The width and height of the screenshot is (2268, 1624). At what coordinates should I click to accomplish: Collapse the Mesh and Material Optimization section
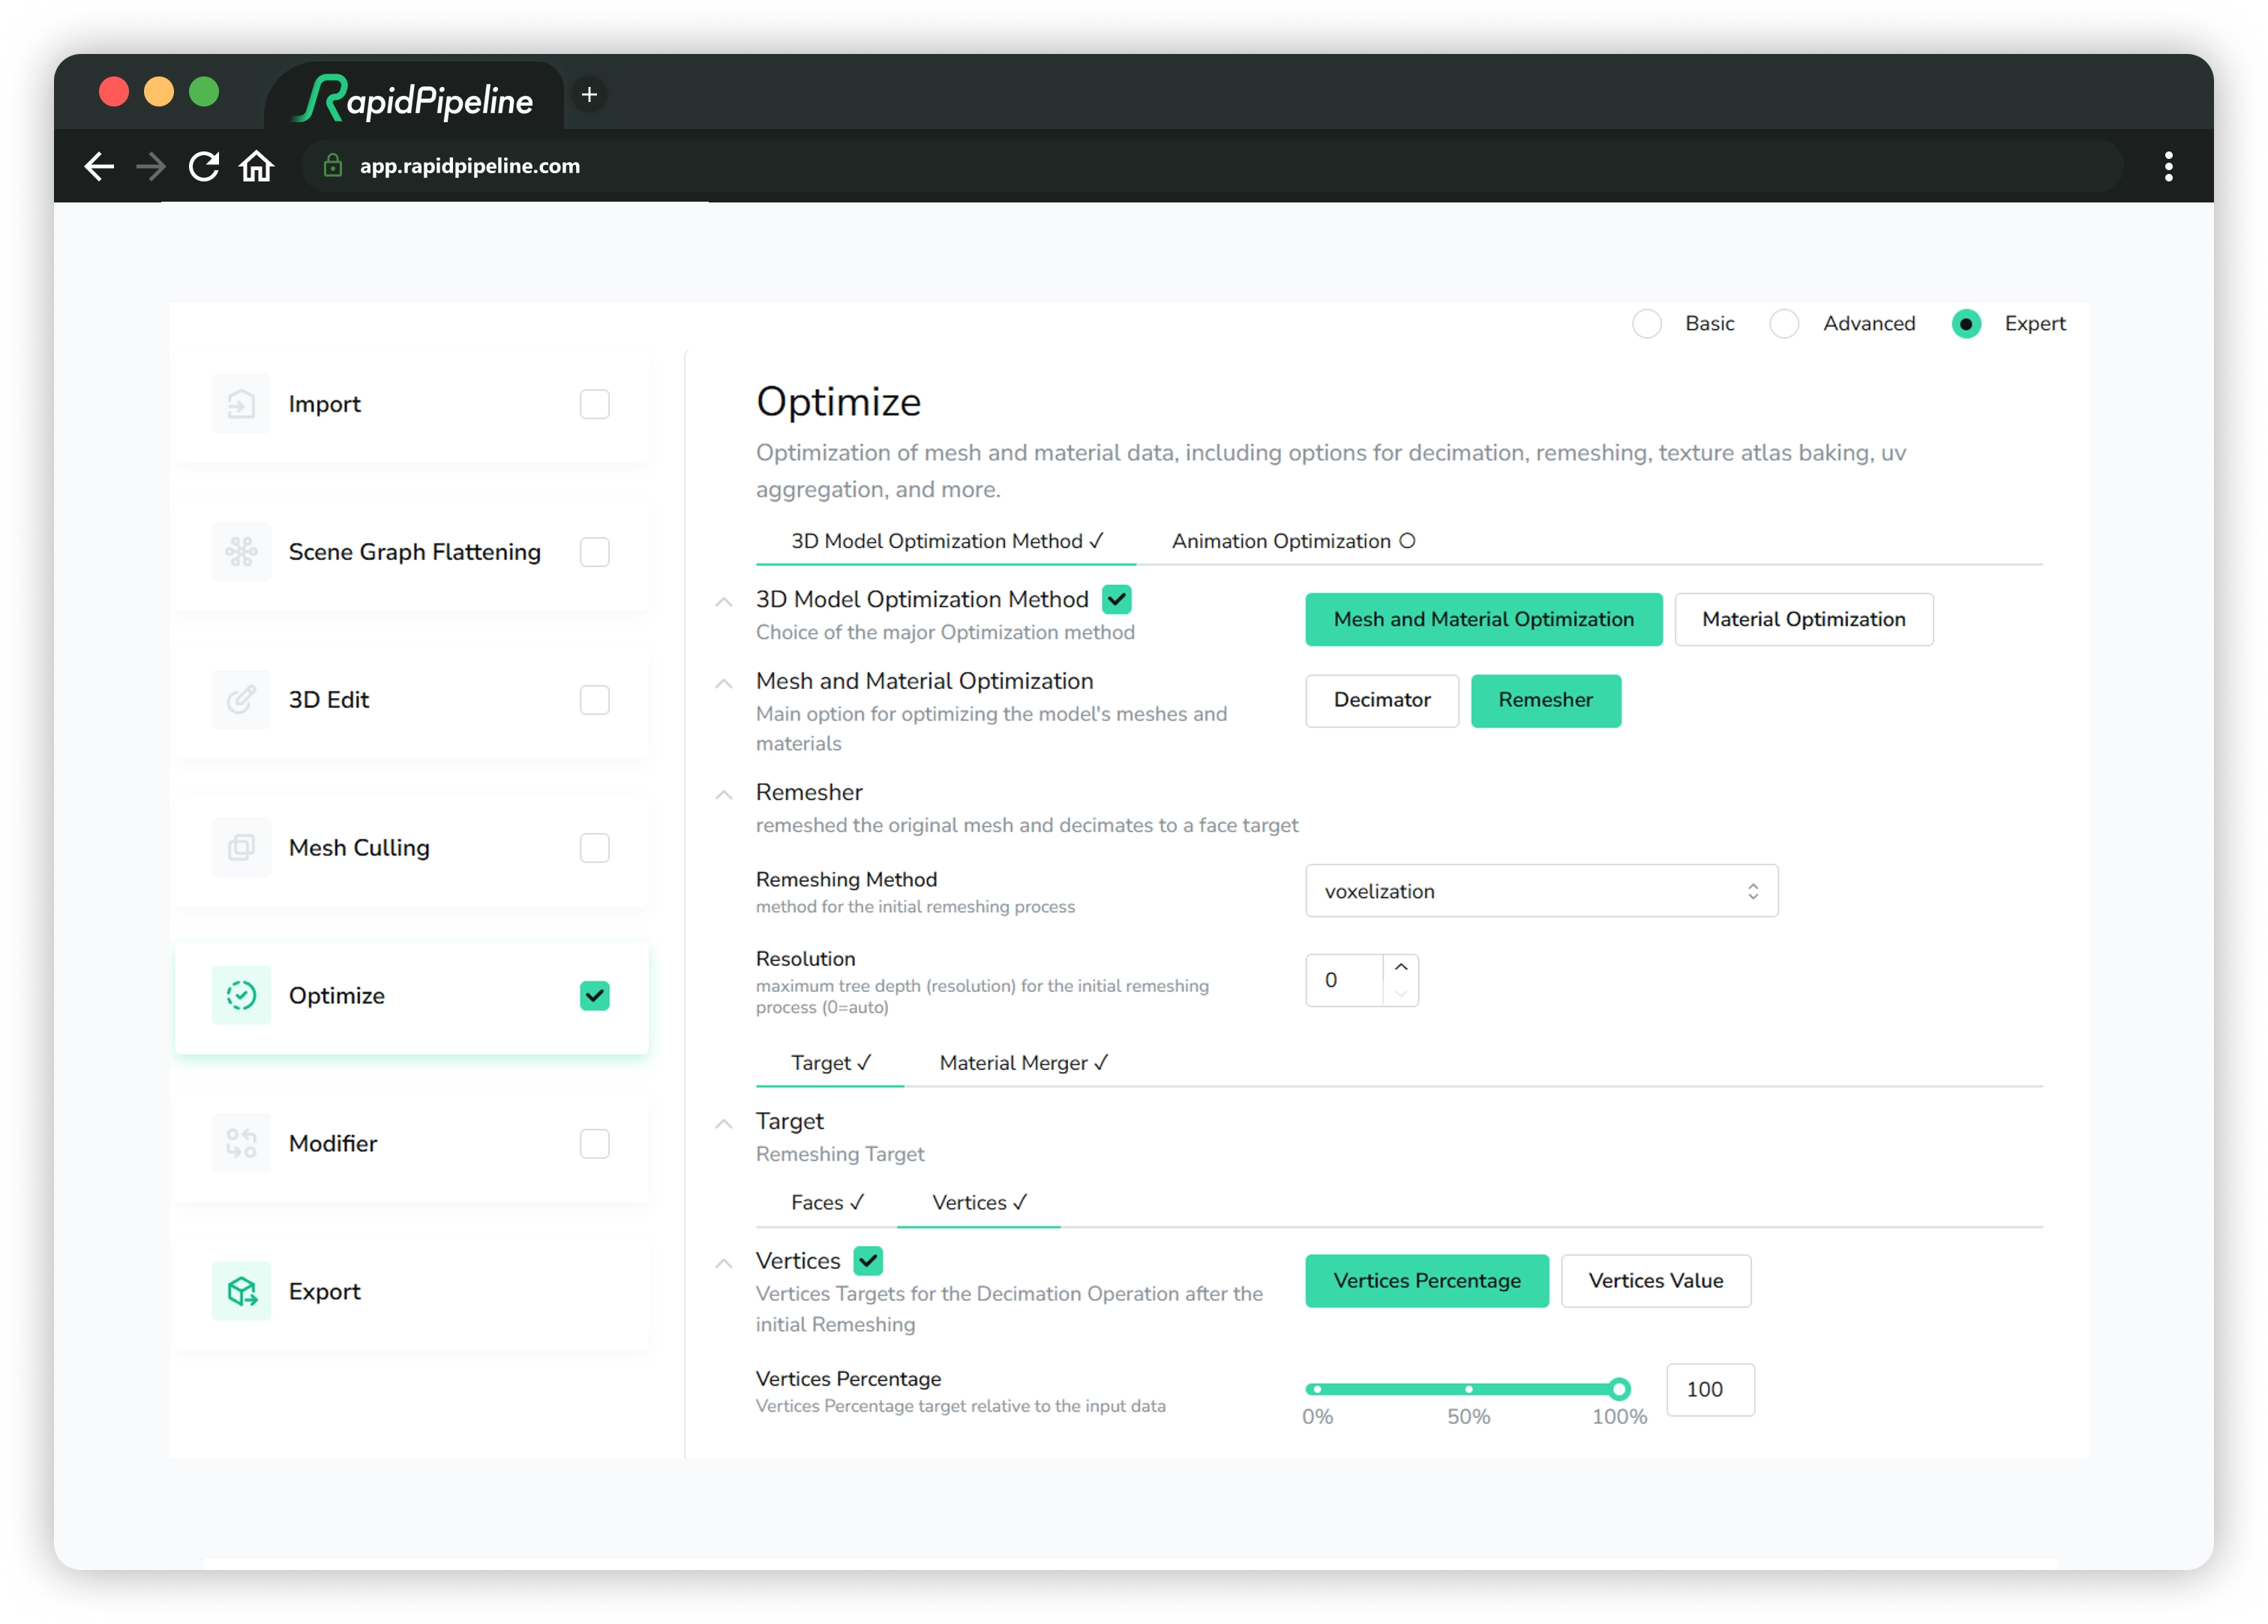(x=724, y=684)
